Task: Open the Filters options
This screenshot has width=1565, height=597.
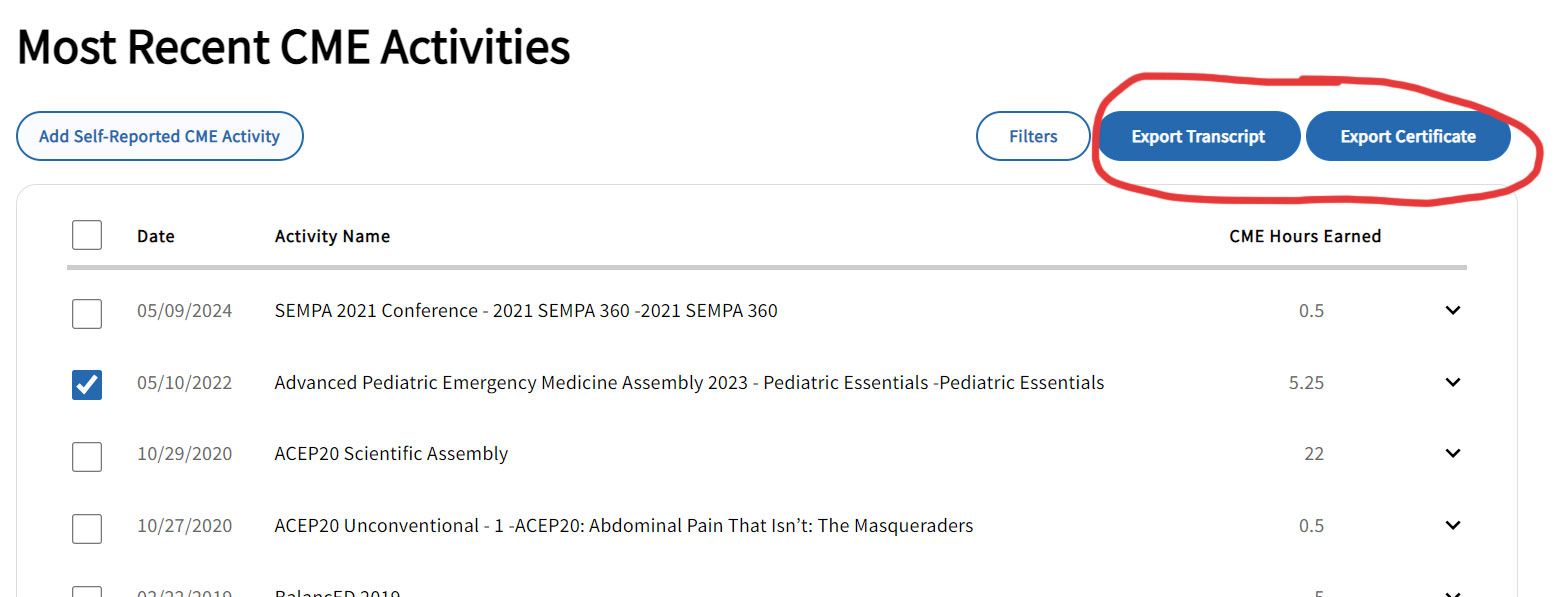Action: tap(1033, 136)
